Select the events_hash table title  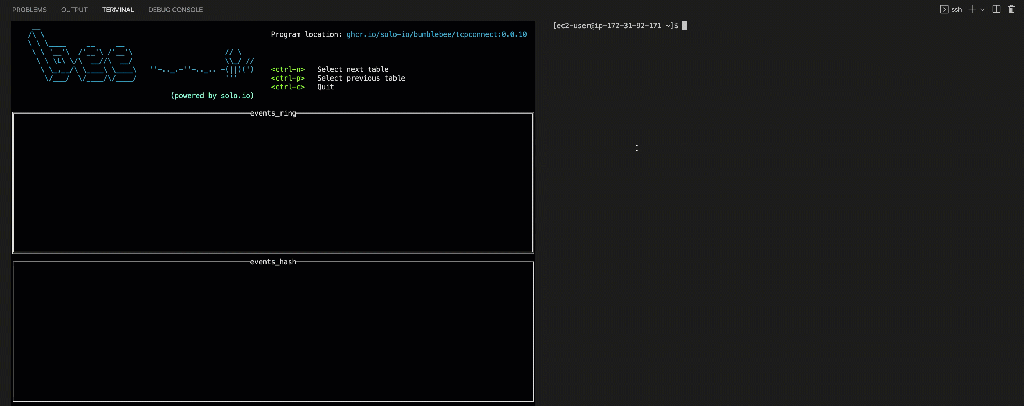tap(272, 261)
